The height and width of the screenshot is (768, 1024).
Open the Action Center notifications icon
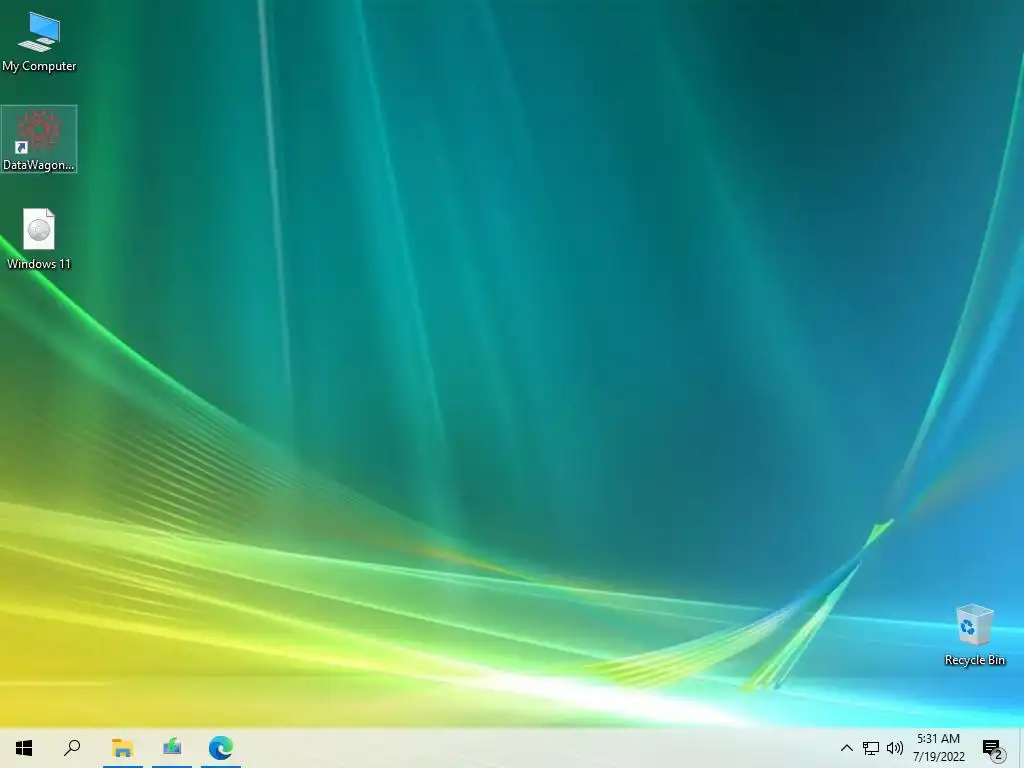993,748
